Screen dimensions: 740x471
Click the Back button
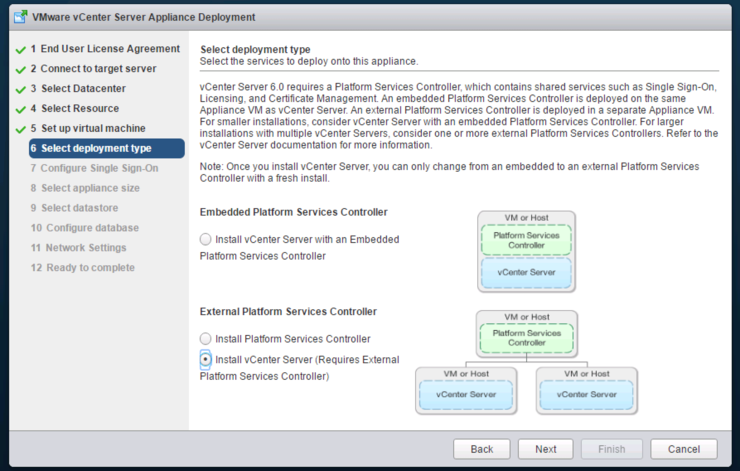tap(482, 449)
